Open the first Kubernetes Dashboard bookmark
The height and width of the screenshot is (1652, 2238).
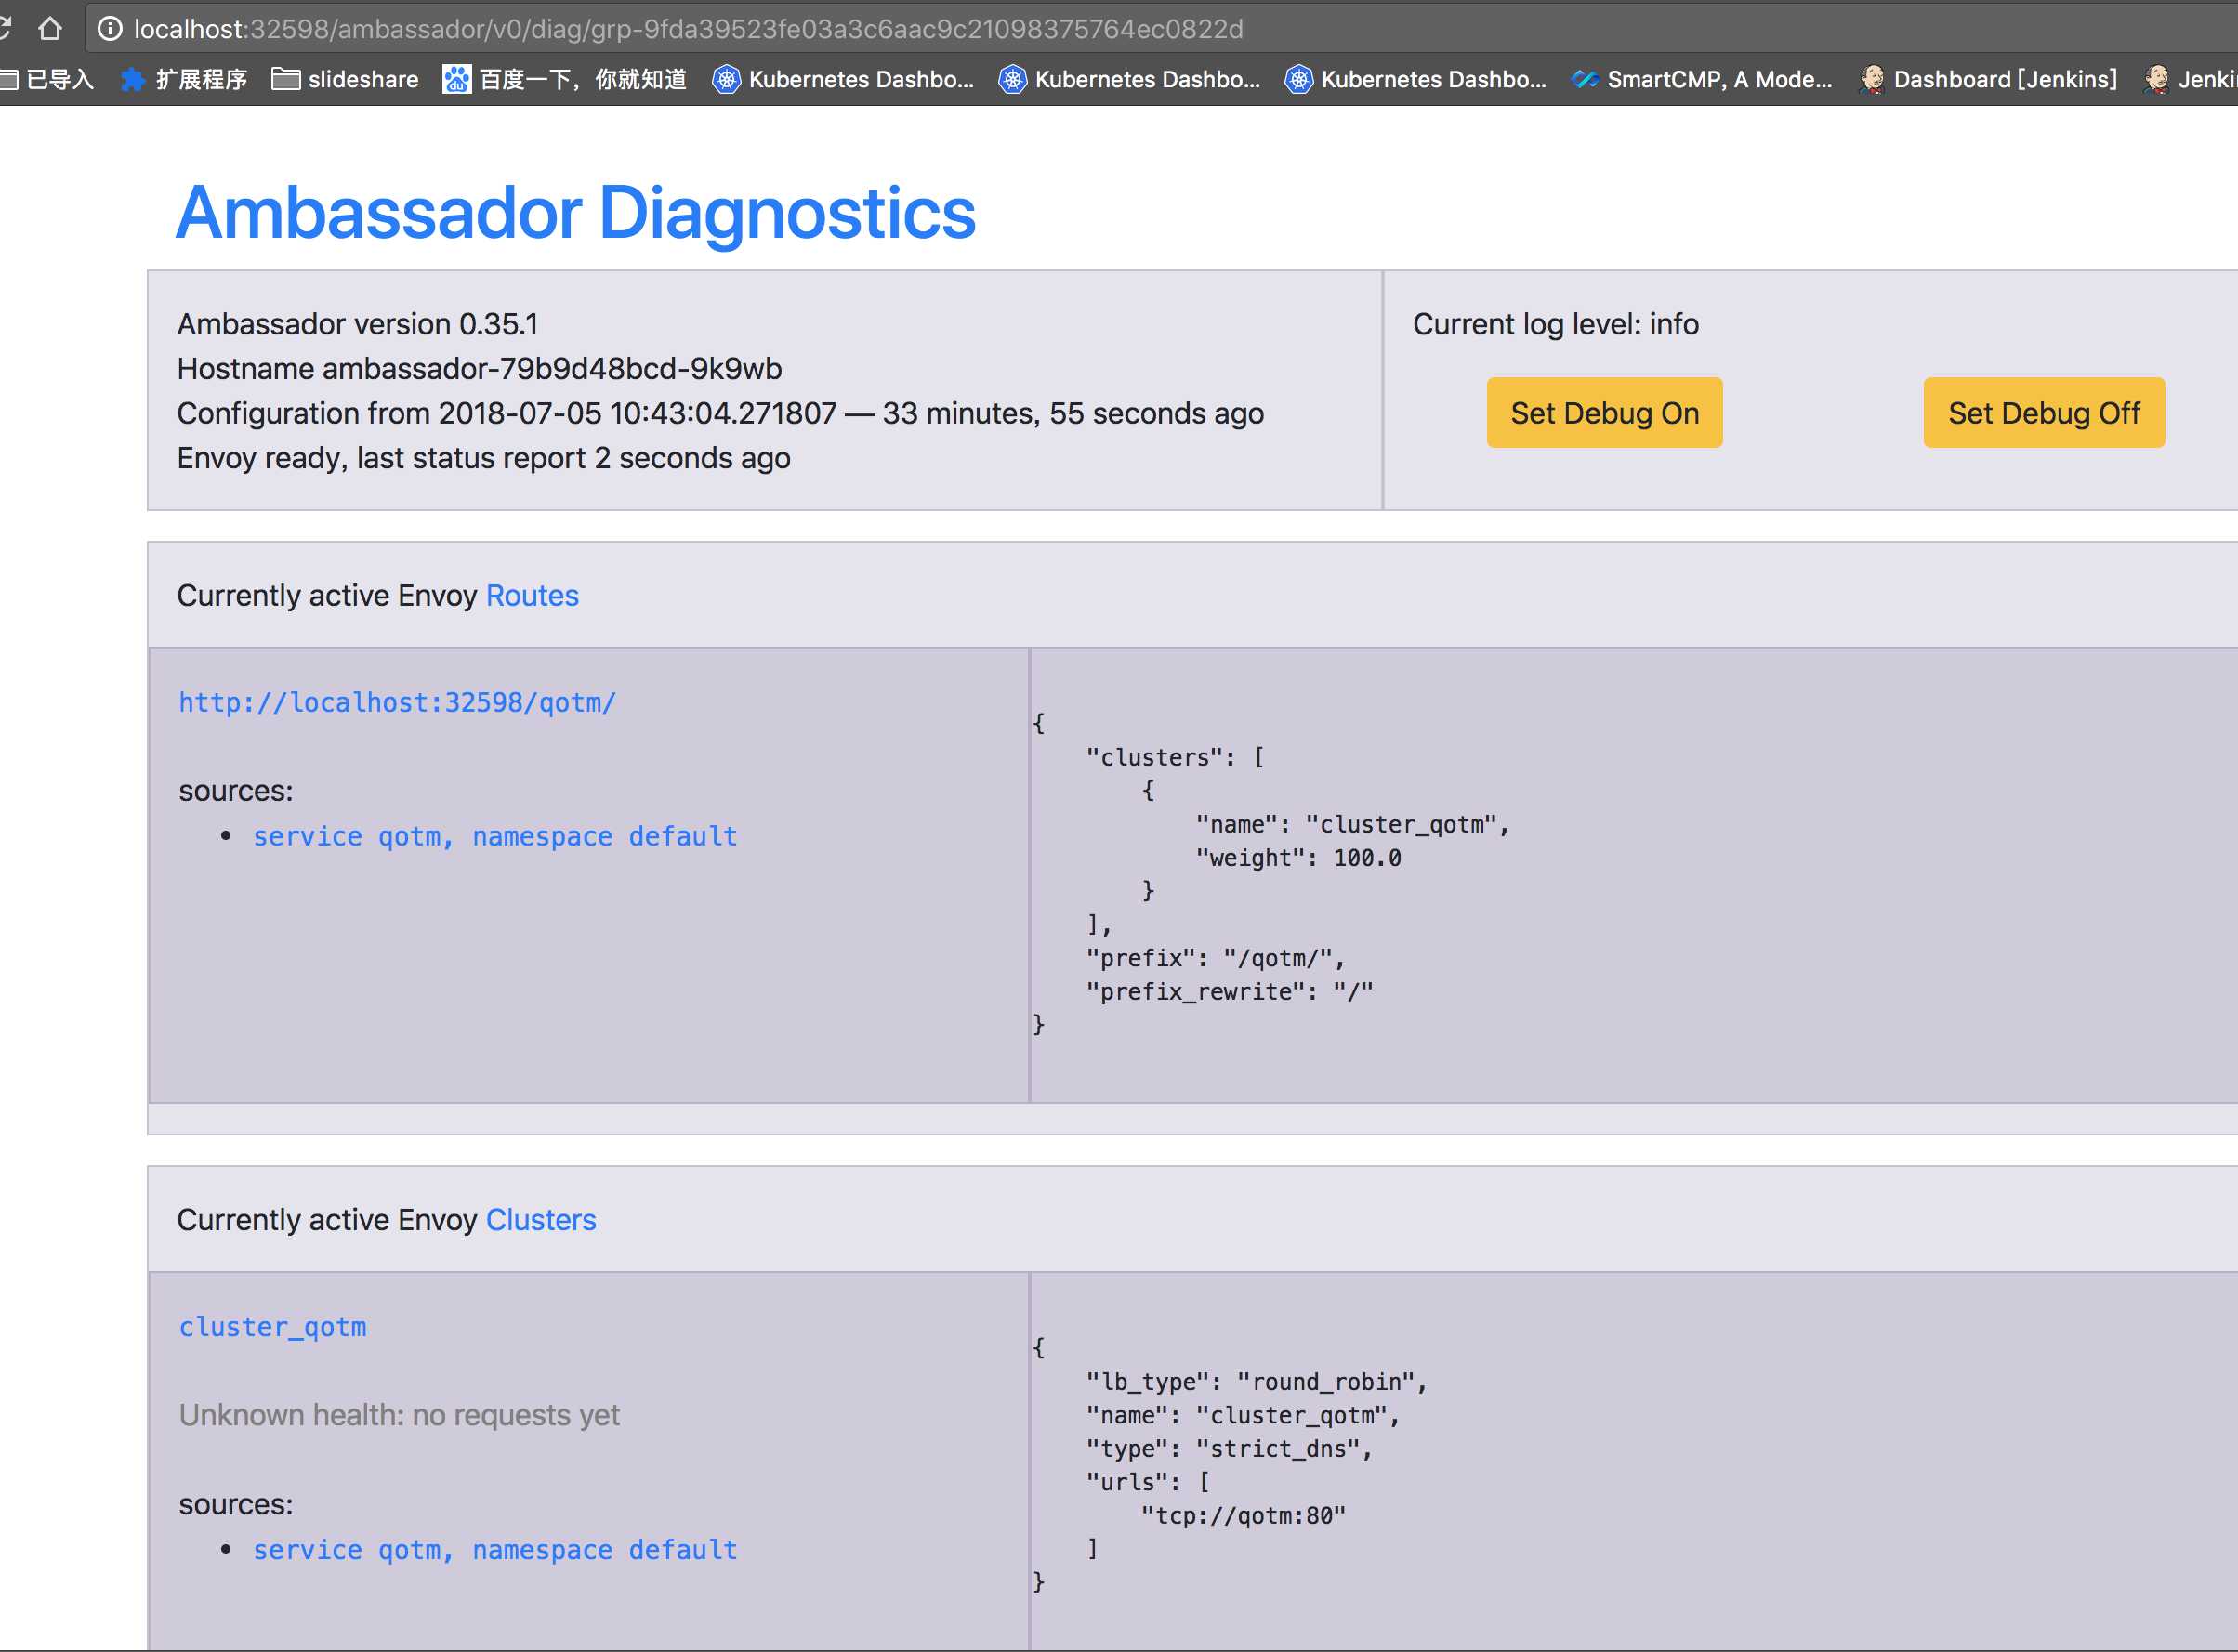click(x=843, y=79)
